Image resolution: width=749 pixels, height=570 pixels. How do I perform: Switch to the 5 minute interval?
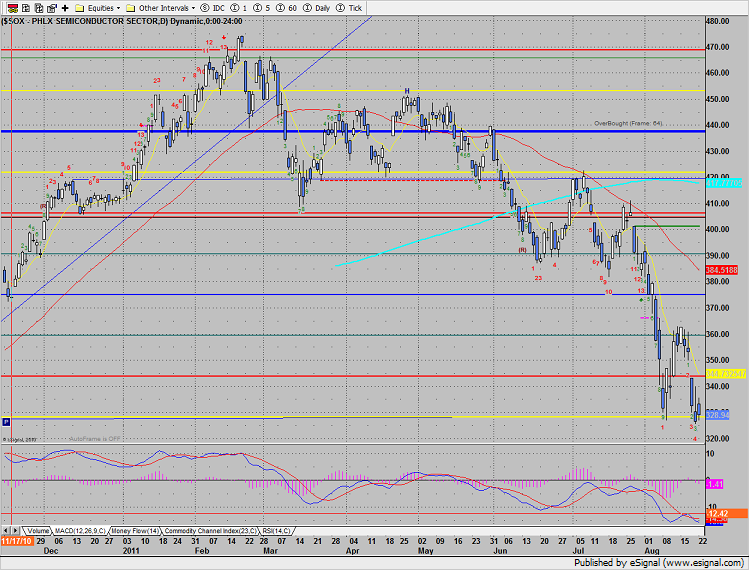point(262,8)
